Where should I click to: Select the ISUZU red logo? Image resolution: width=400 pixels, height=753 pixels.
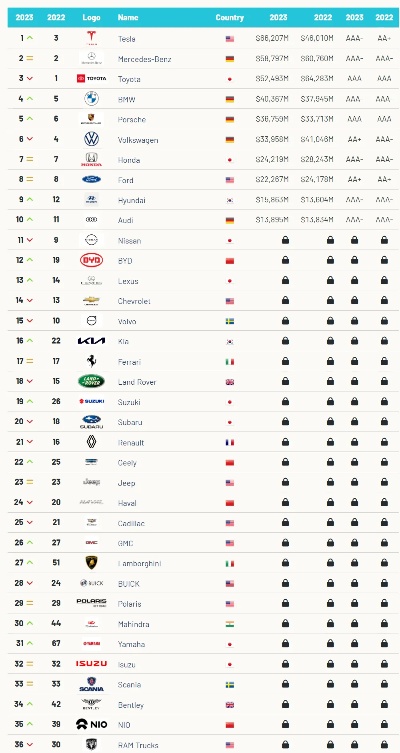[x=91, y=664]
